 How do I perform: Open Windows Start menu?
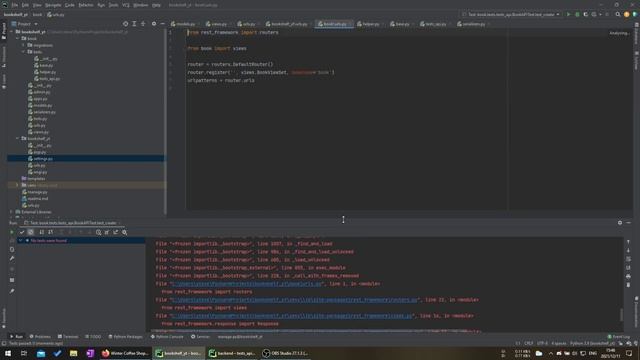8,353
